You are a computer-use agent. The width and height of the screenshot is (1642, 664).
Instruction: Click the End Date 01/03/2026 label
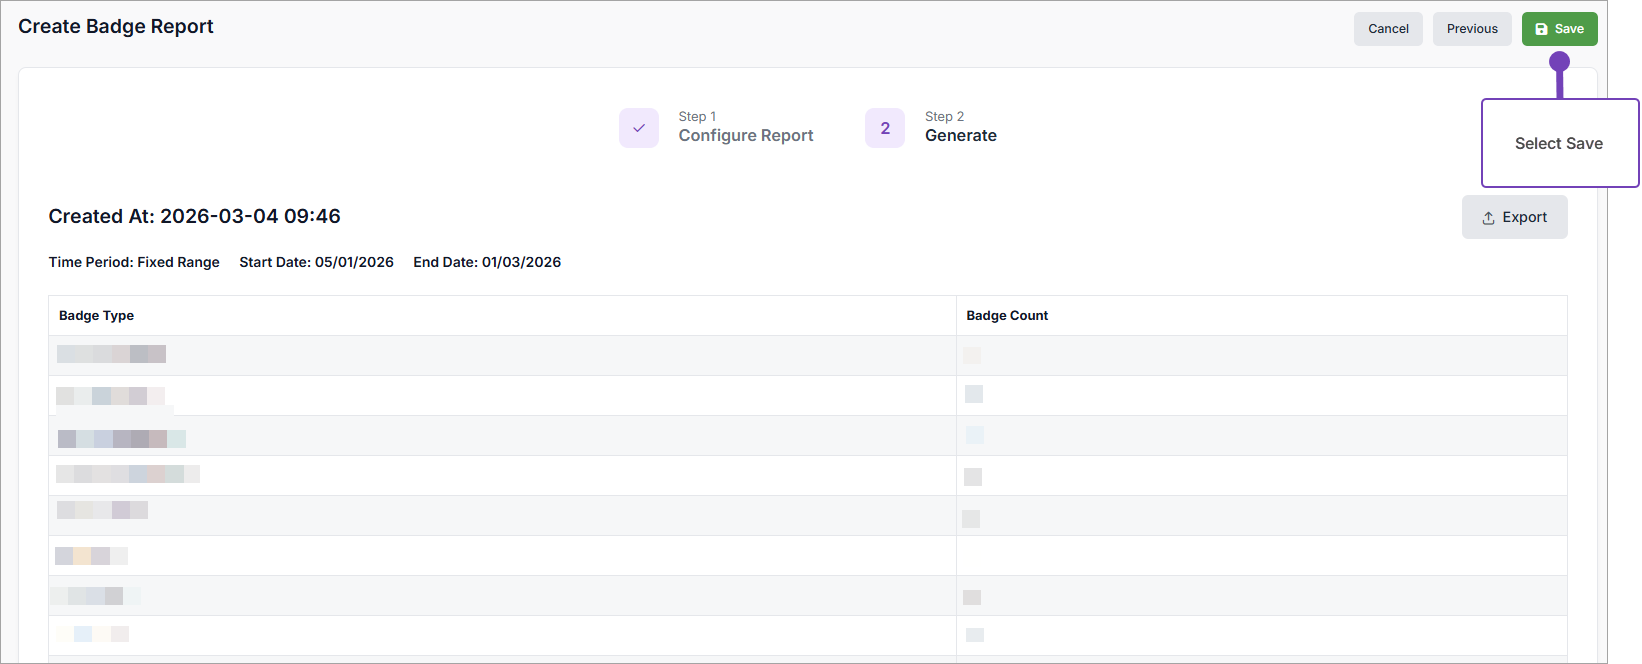(487, 262)
